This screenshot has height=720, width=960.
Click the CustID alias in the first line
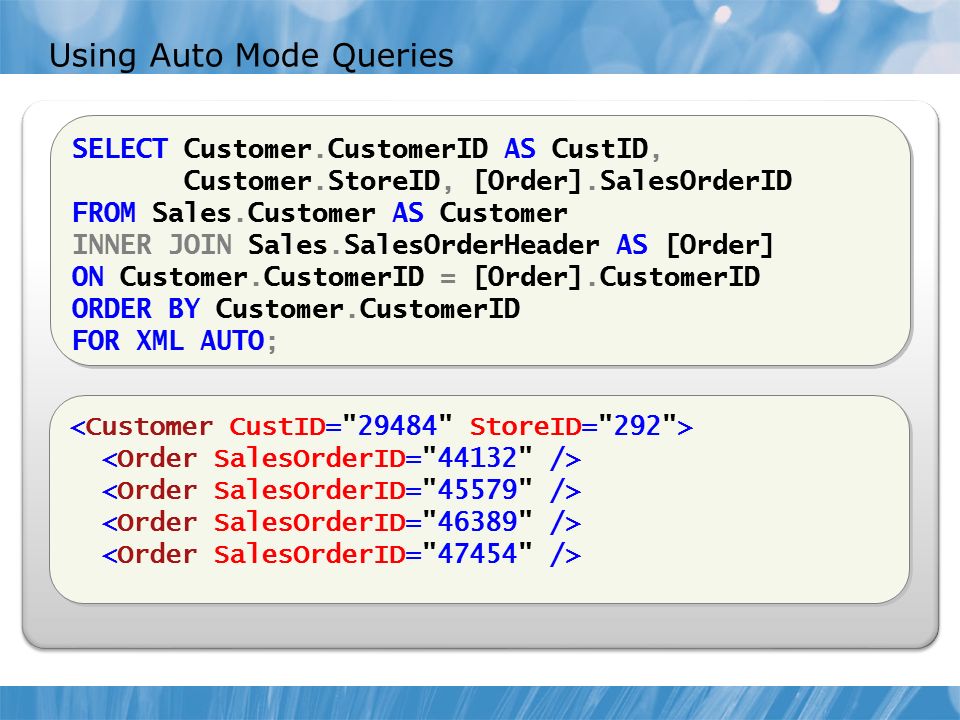coord(599,149)
